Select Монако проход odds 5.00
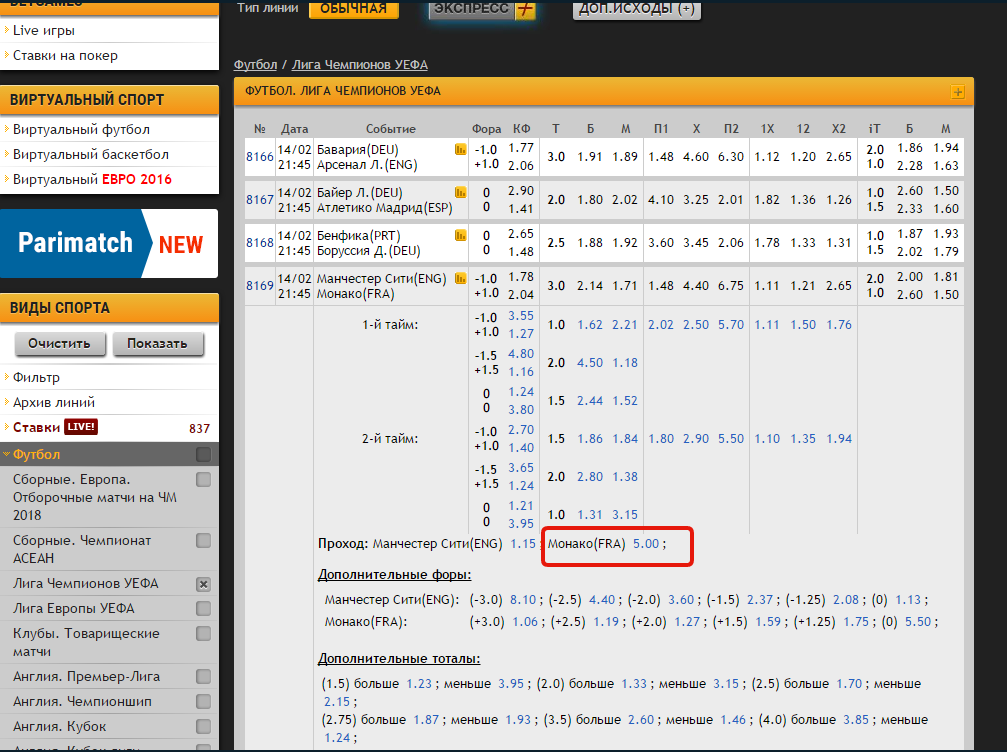This screenshot has height=752, width=1007. pos(646,544)
